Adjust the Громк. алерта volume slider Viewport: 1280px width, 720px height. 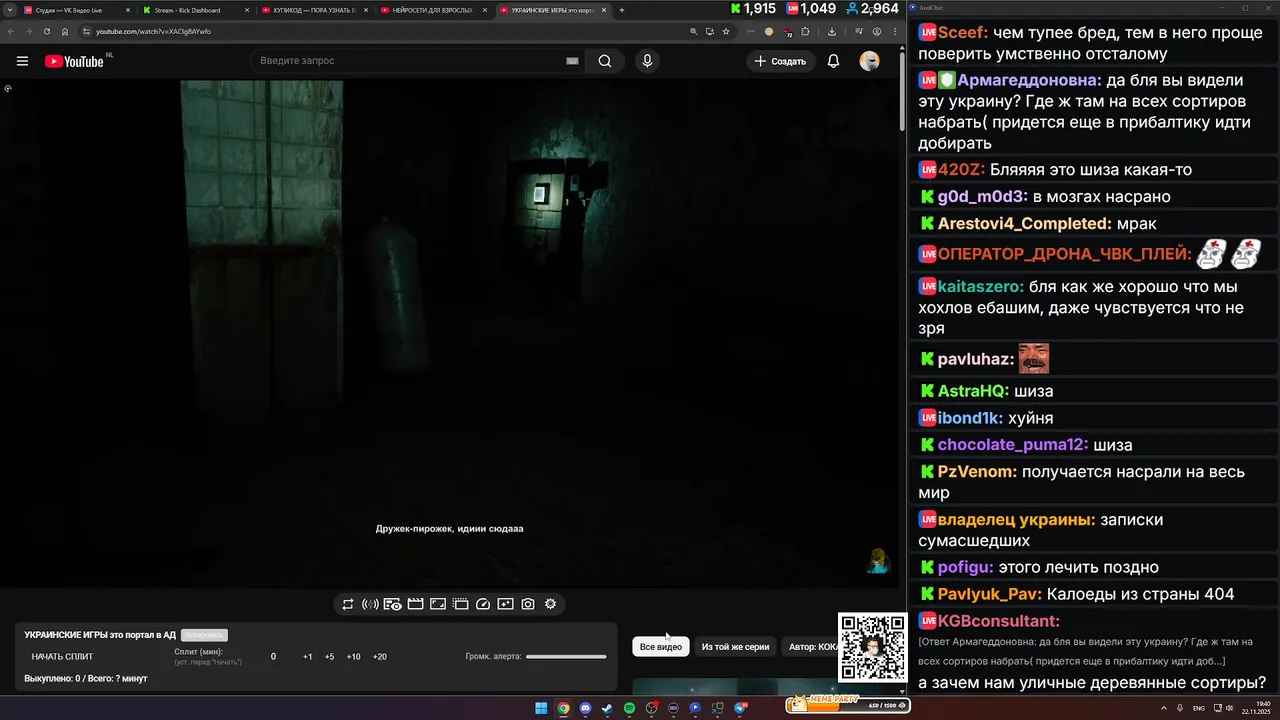coord(566,657)
